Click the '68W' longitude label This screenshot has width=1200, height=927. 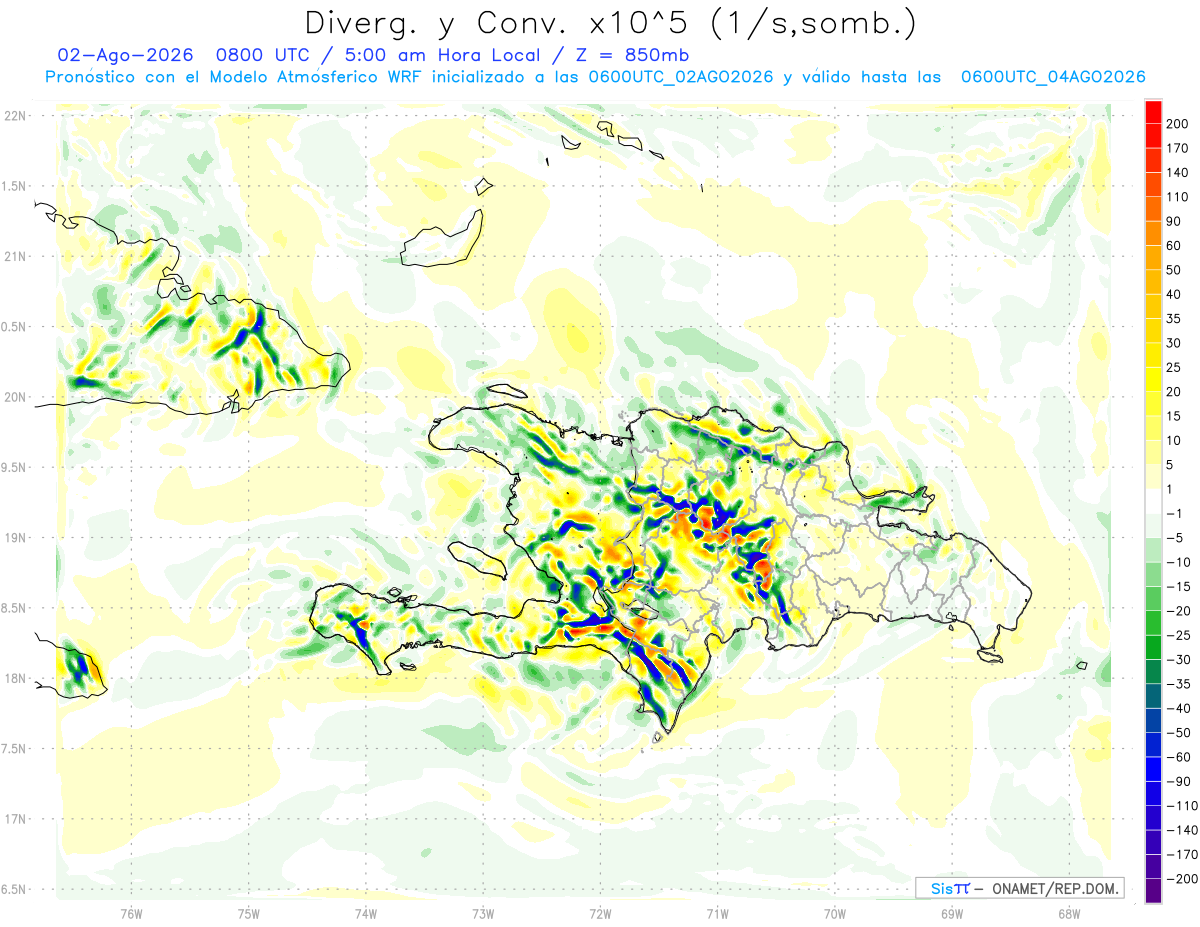point(1068,913)
